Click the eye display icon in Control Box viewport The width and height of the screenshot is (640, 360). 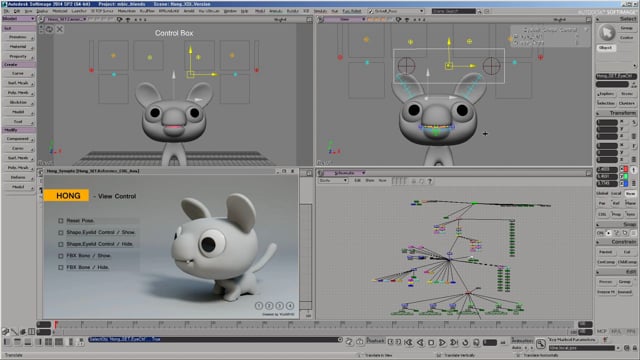tap(128, 19)
